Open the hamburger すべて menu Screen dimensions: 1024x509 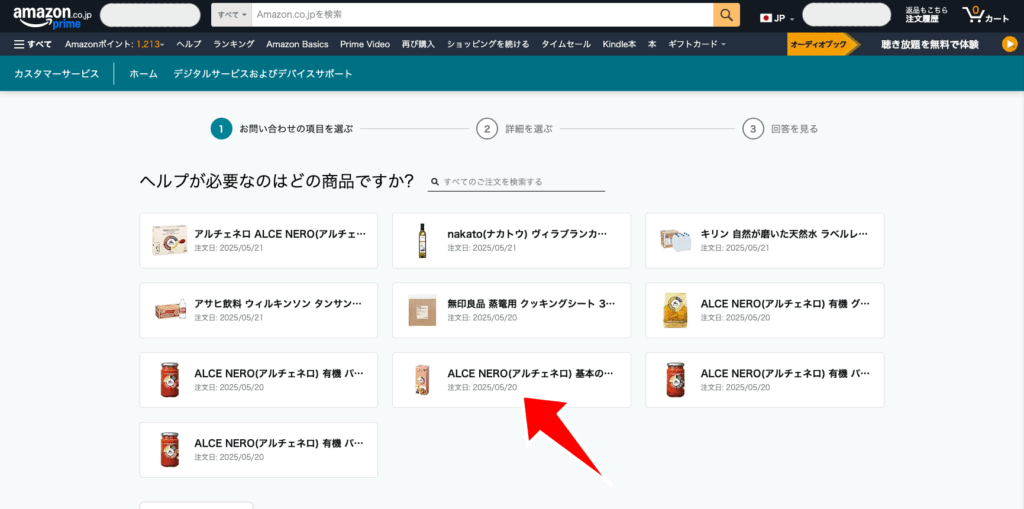click(33, 44)
